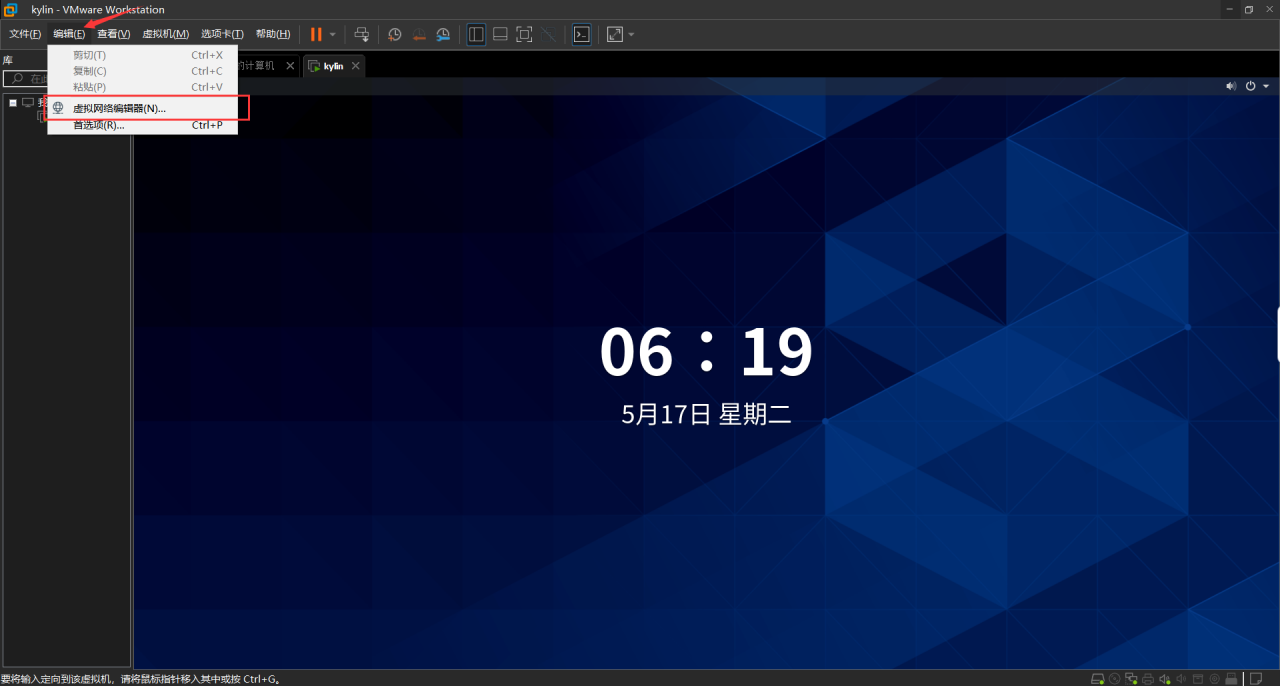Viewport: 1280px width, 686px height.
Task: Send Ctrl+Alt+Del to the virtual machine
Action: (362, 34)
